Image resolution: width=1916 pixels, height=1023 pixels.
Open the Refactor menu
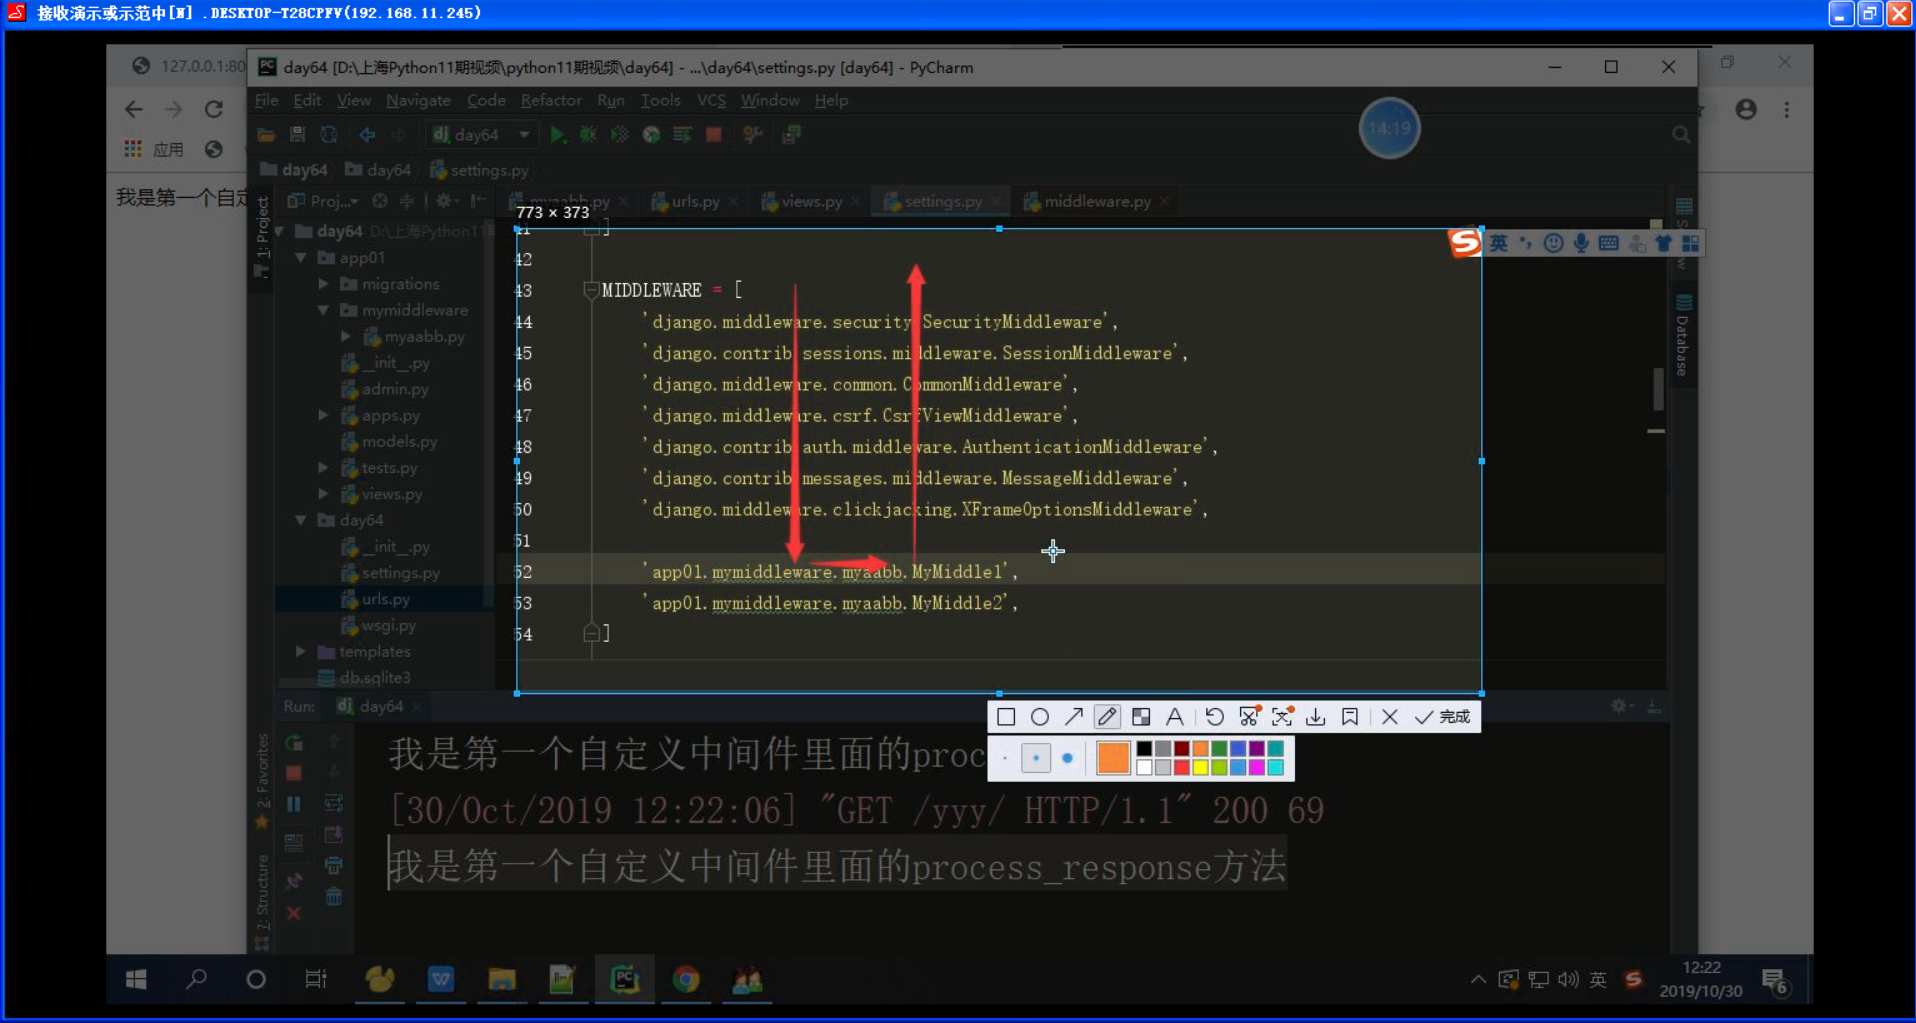point(551,101)
